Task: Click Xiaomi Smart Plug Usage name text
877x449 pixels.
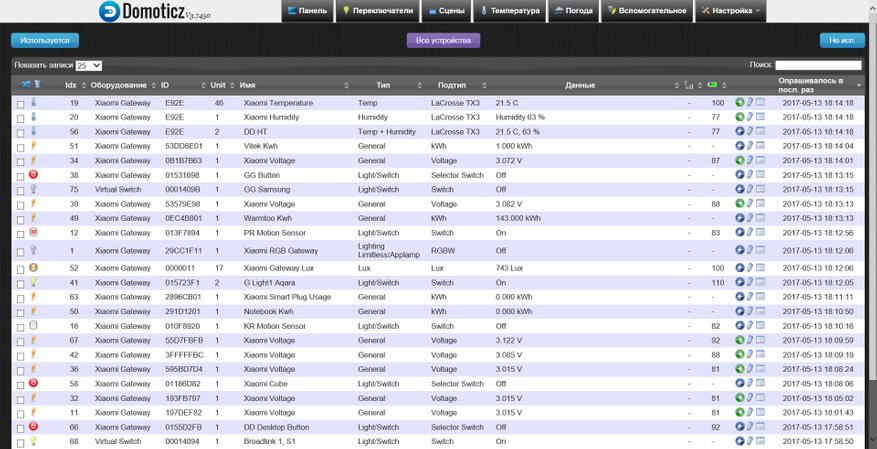Action: click(x=287, y=296)
